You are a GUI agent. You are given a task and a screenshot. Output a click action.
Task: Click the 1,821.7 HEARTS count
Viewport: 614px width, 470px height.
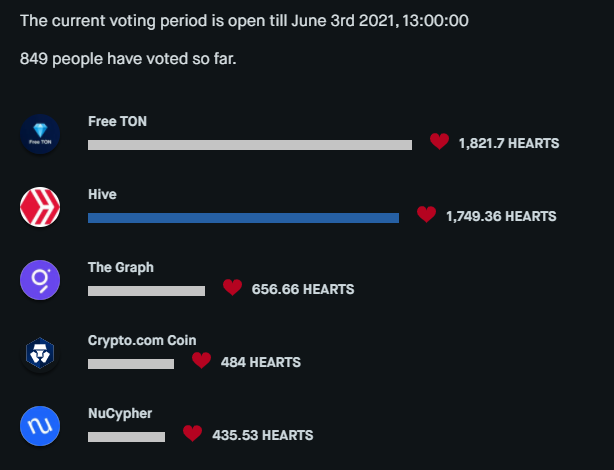click(508, 143)
